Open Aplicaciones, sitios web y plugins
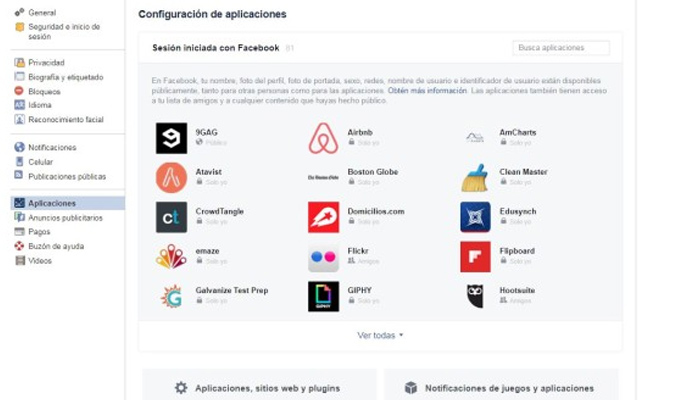 tap(259, 388)
